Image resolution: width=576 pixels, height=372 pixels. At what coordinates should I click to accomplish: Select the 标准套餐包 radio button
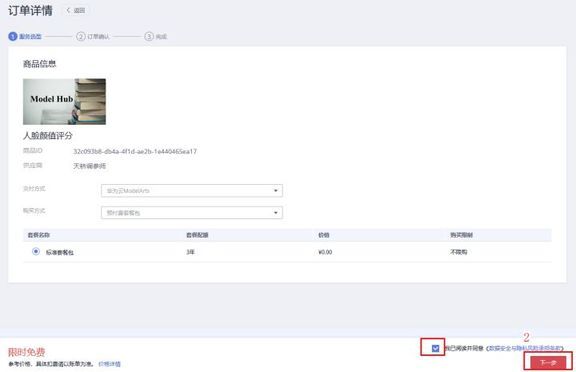pyautogui.click(x=36, y=252)
